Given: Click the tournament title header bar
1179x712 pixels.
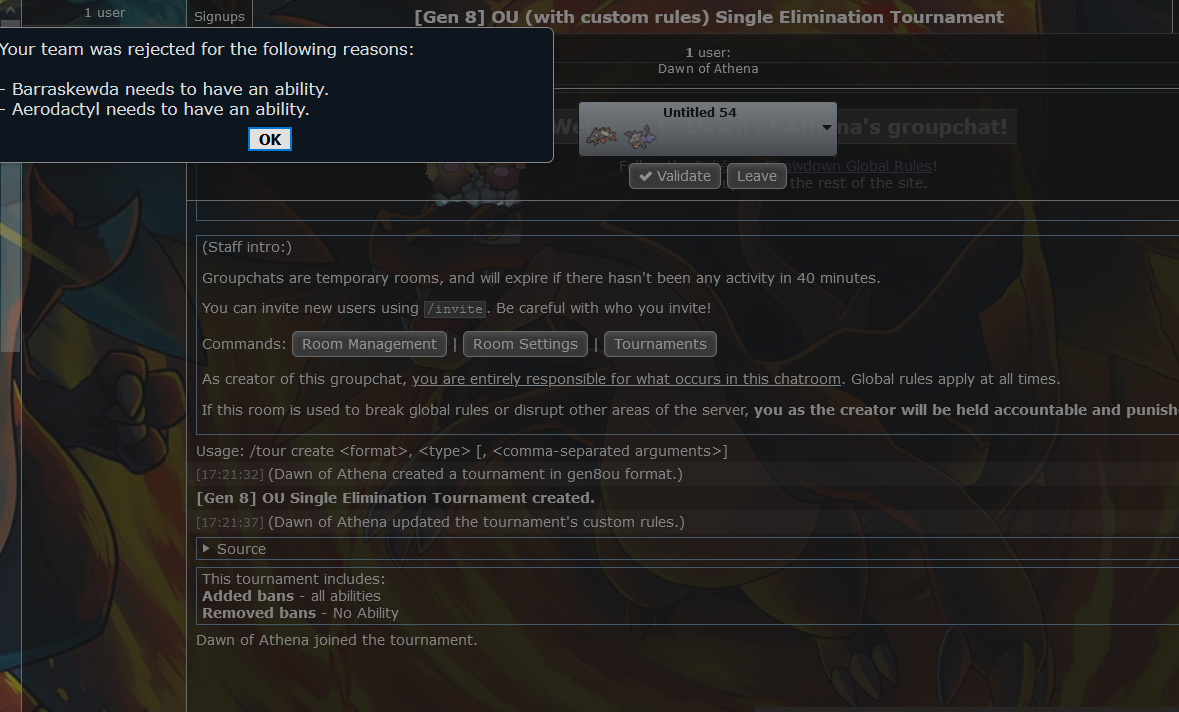Looking at the screenshot, I should coord(708,17).
